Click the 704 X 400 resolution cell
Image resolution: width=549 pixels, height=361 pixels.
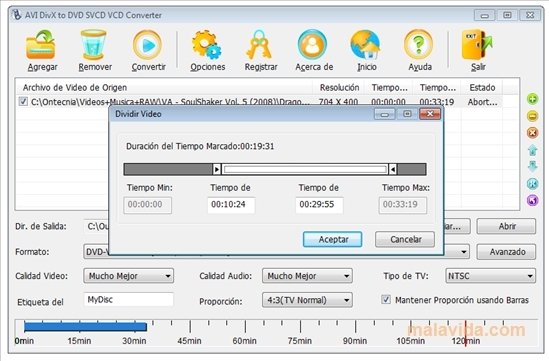[x=338, y=102]
